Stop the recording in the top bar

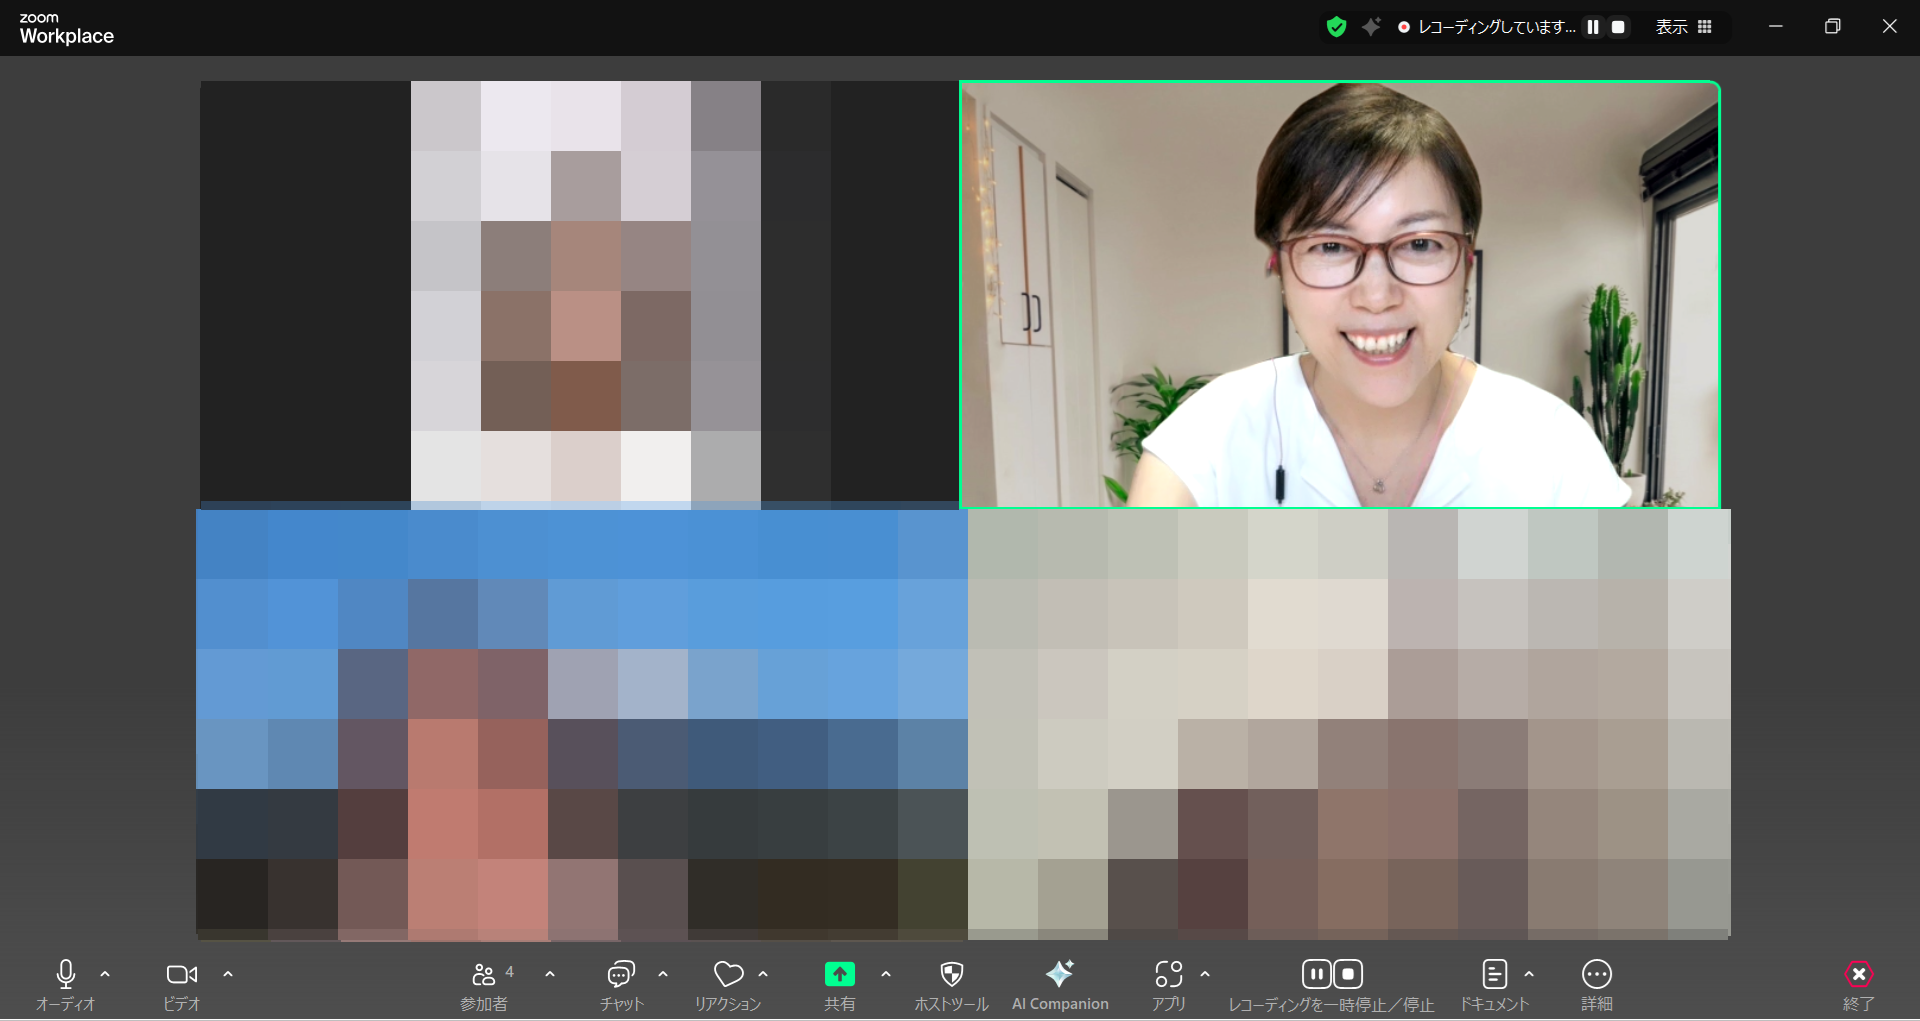pyautogui.click(x=1618, y=27)
